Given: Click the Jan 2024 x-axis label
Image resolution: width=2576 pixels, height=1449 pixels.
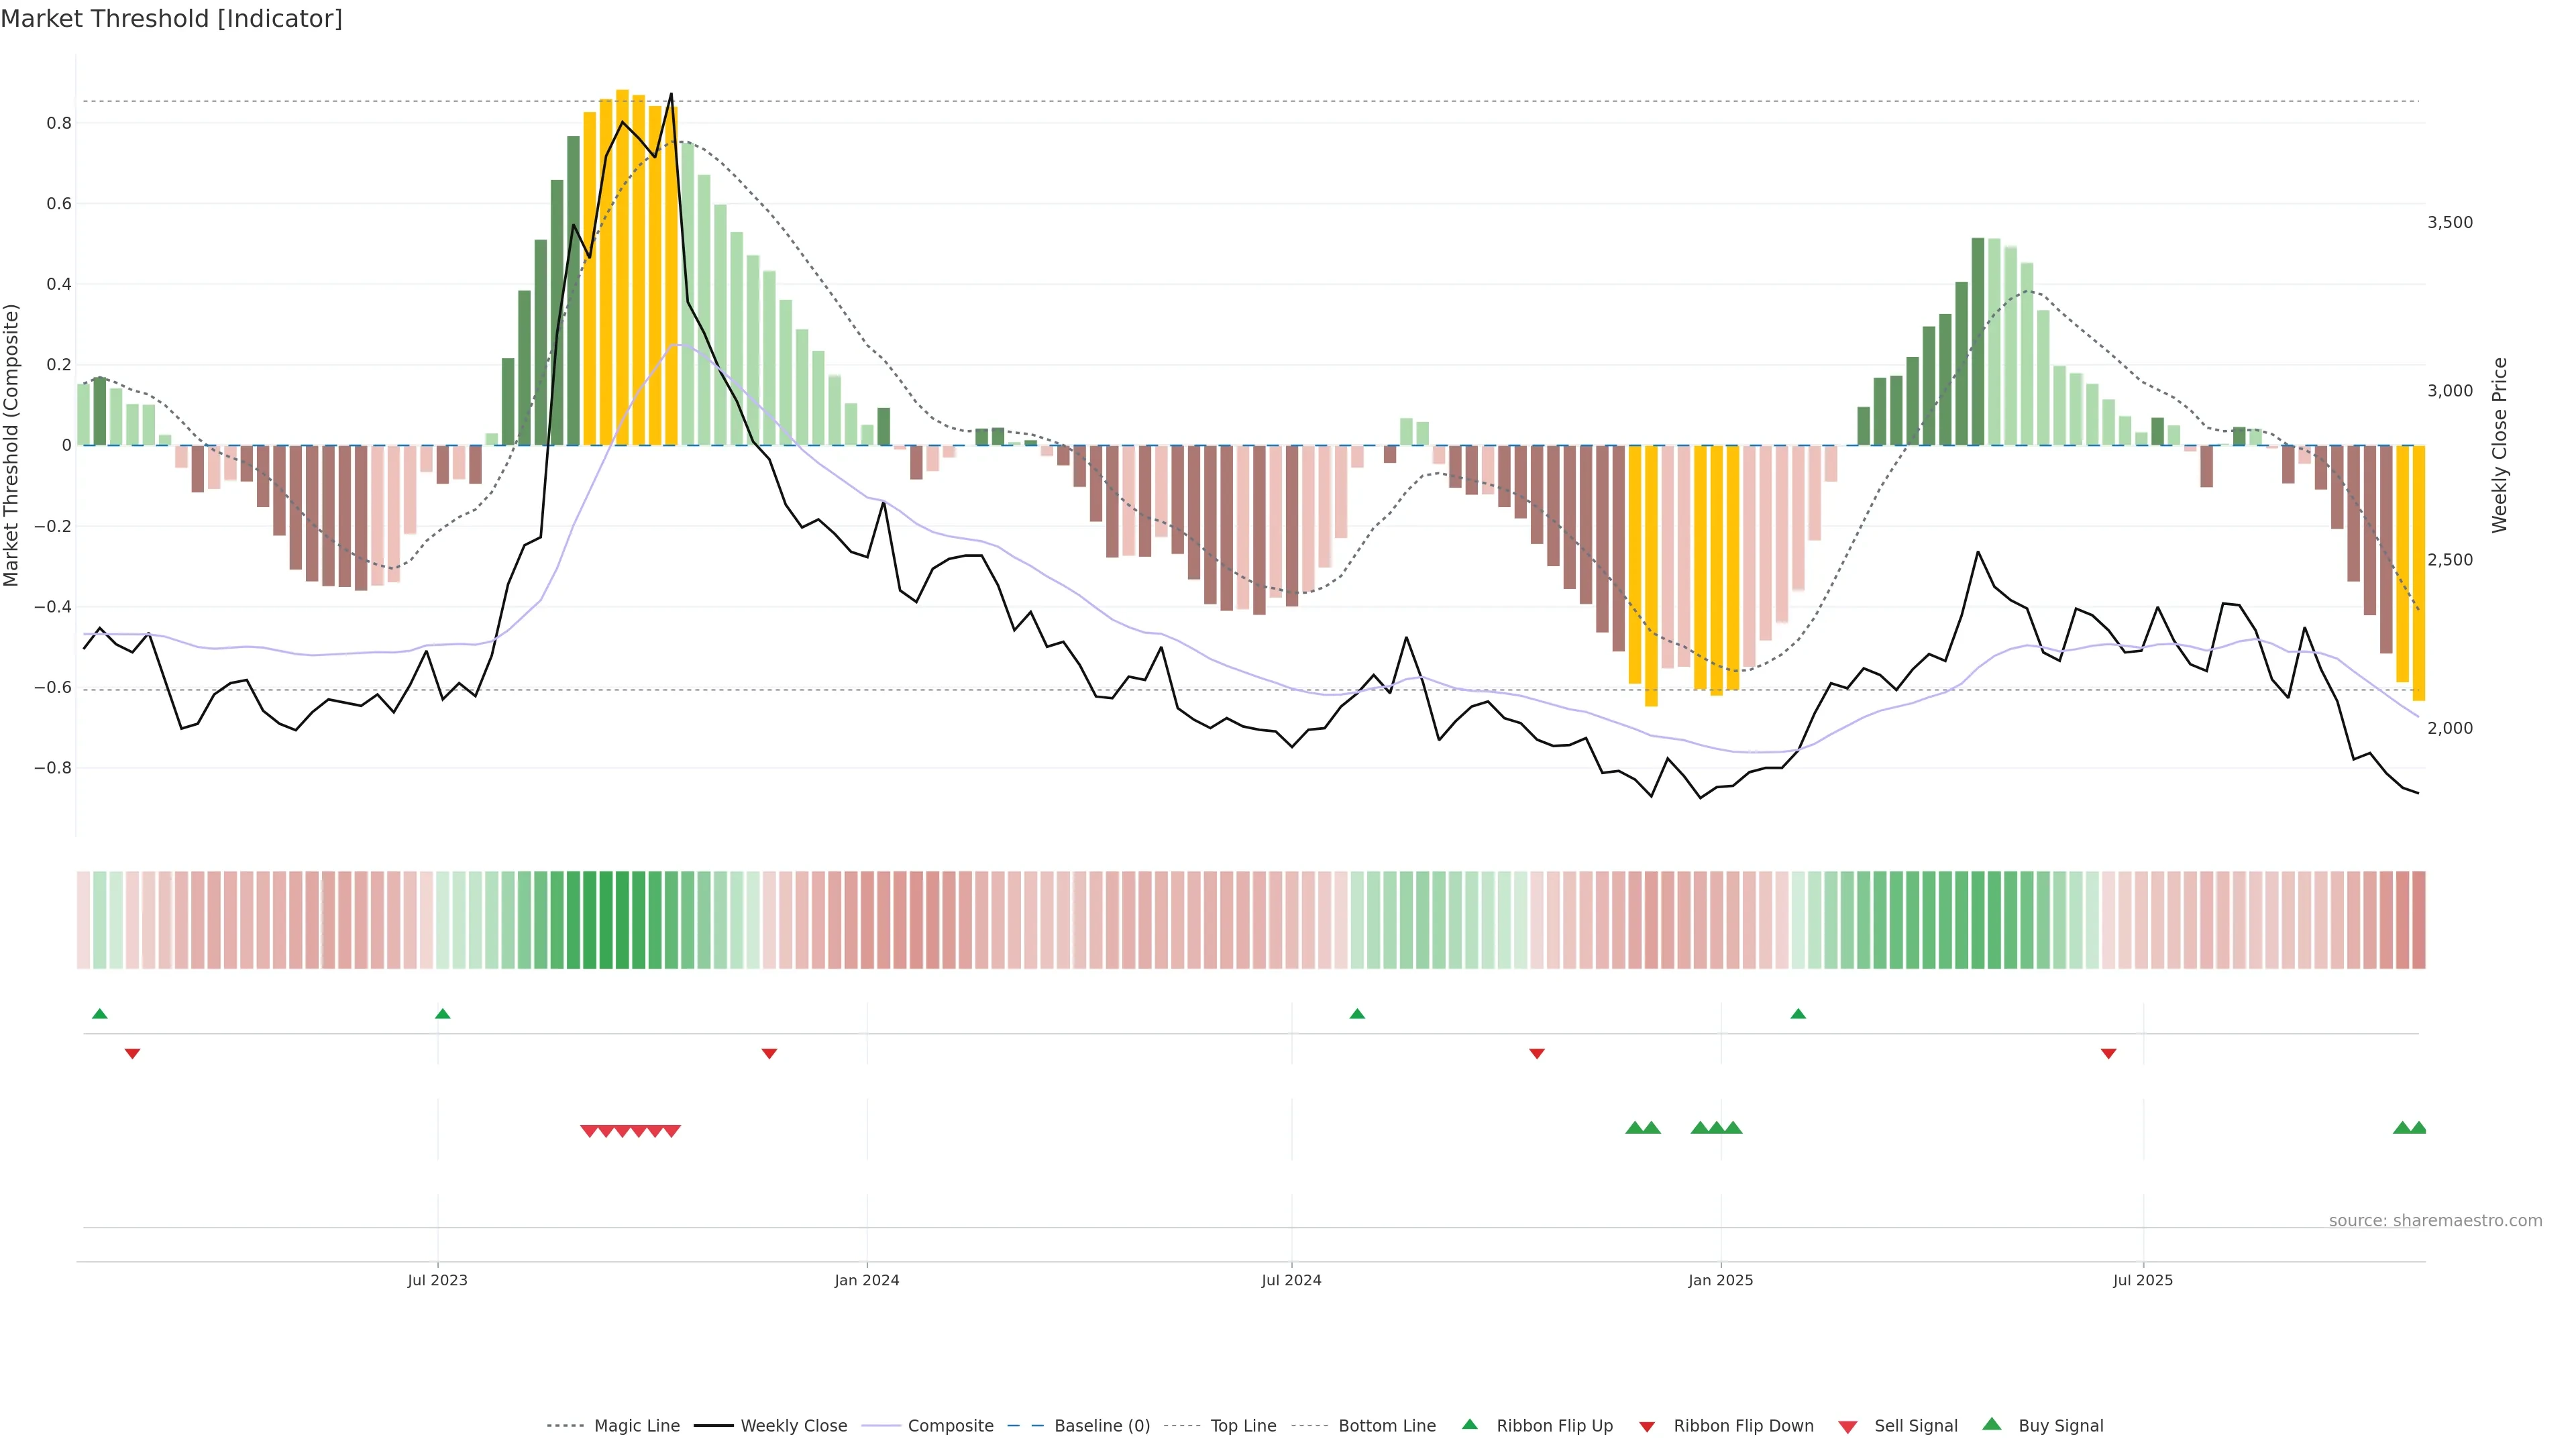Looking at the screenshot, I should (867, 1280).
